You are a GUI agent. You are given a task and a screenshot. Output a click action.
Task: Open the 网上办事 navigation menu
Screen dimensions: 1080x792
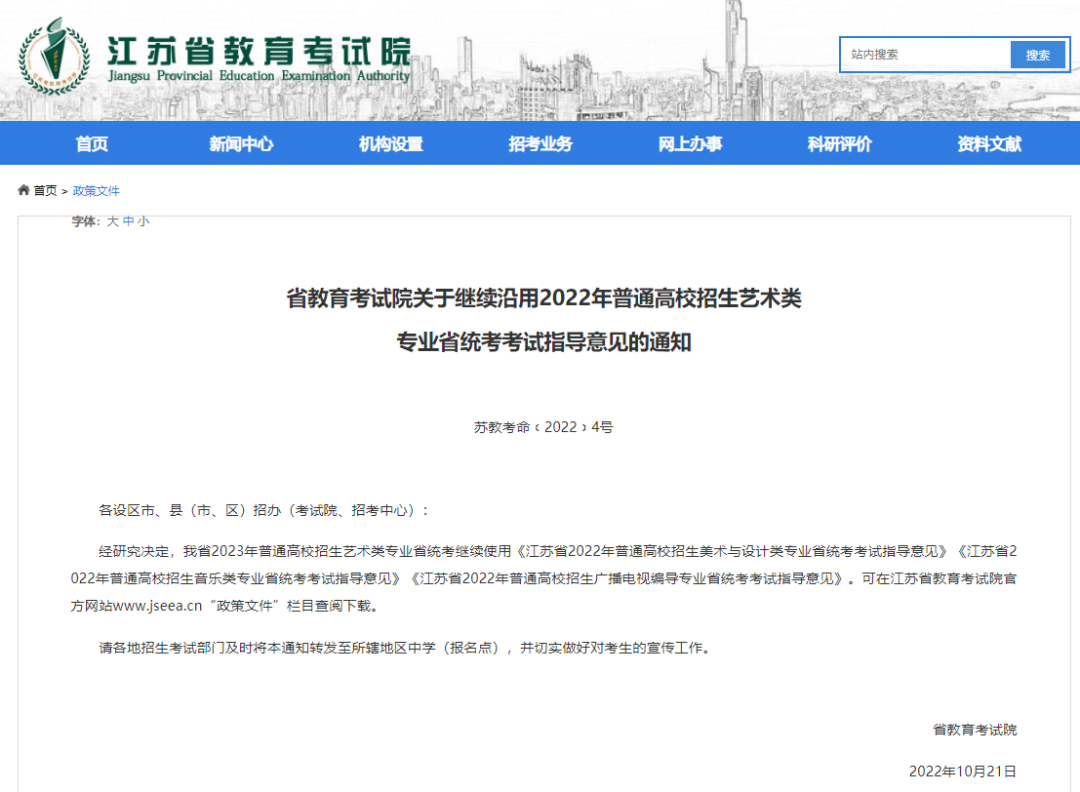[690, 143]
